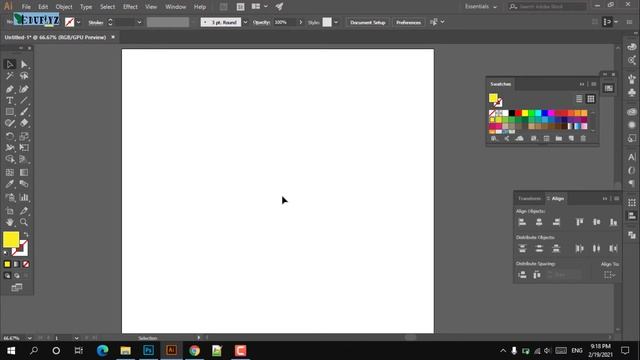
Task: Expand the Opacity slider arrow
Action: click(301, 22)
